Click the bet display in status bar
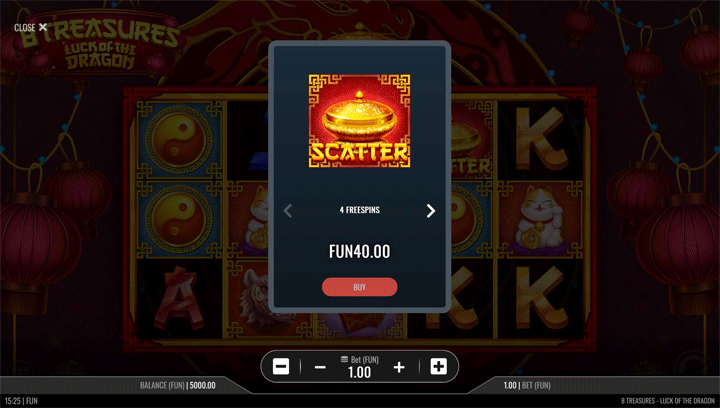Viewport: 720px width, 408px height. [527, 386]
